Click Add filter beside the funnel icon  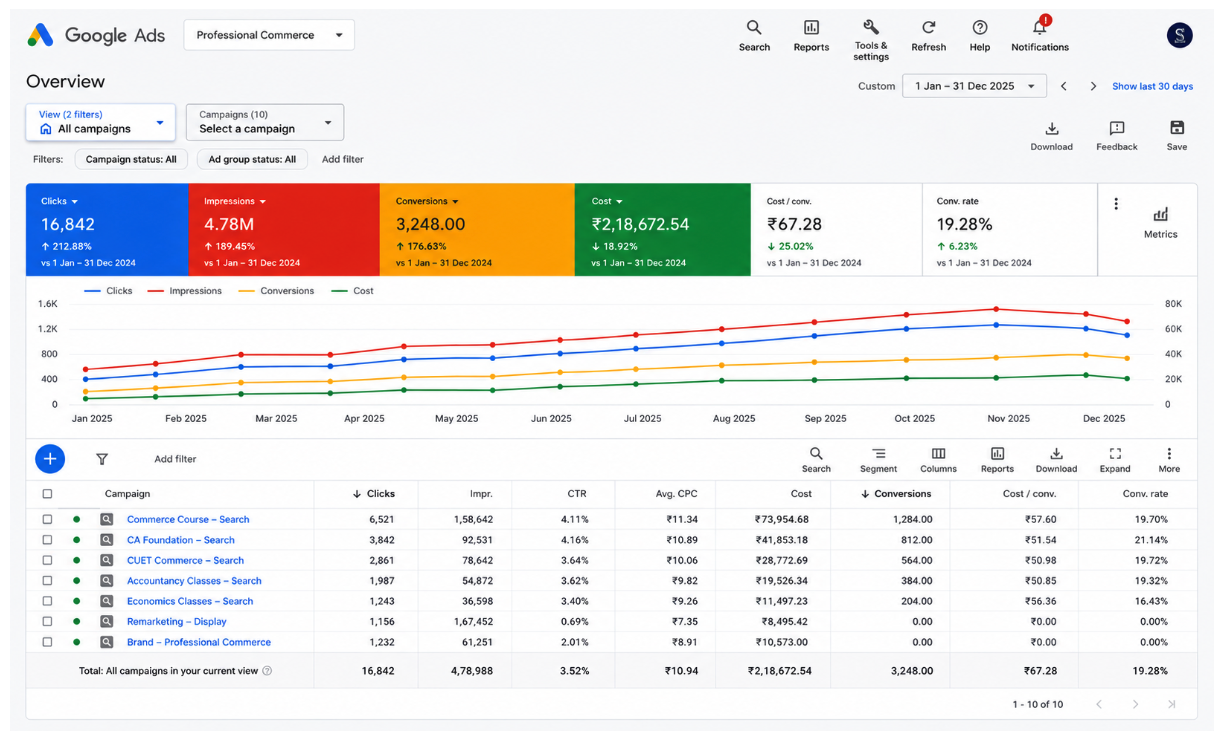pyautogui.click(x=175, y=459)
